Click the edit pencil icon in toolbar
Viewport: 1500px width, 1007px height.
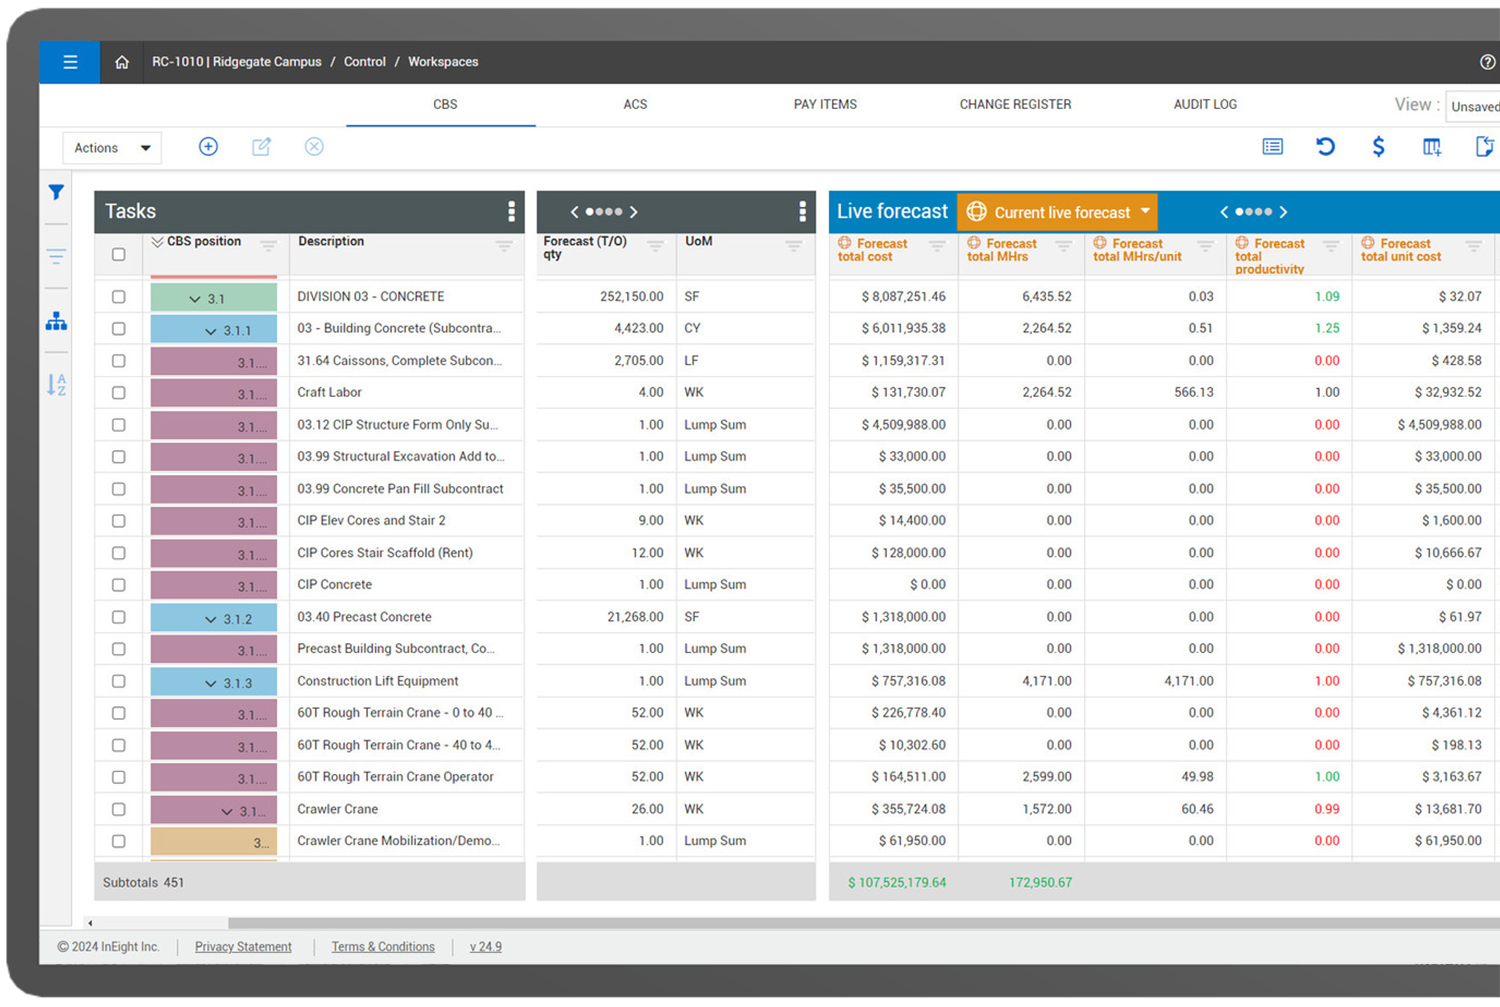[x=261, y=147]
